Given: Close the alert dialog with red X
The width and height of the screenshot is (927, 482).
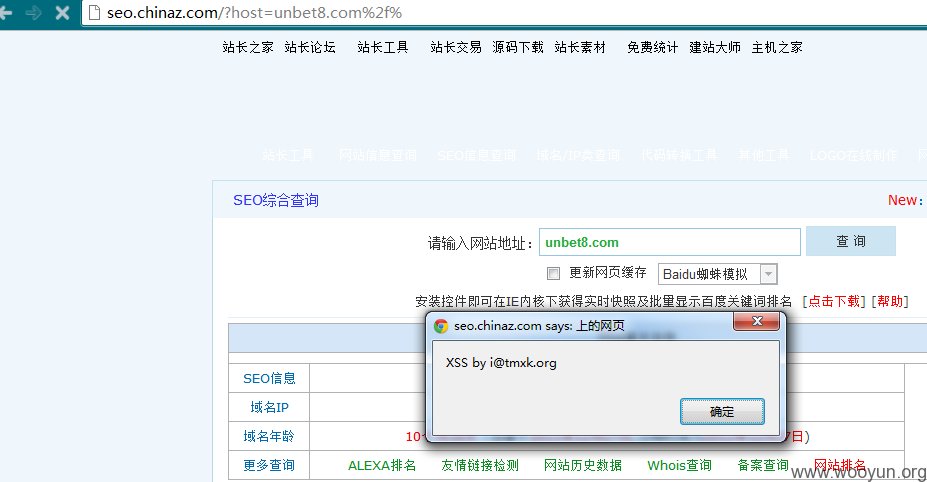Looking at the screenshot, I should click(x=756, y=322).
